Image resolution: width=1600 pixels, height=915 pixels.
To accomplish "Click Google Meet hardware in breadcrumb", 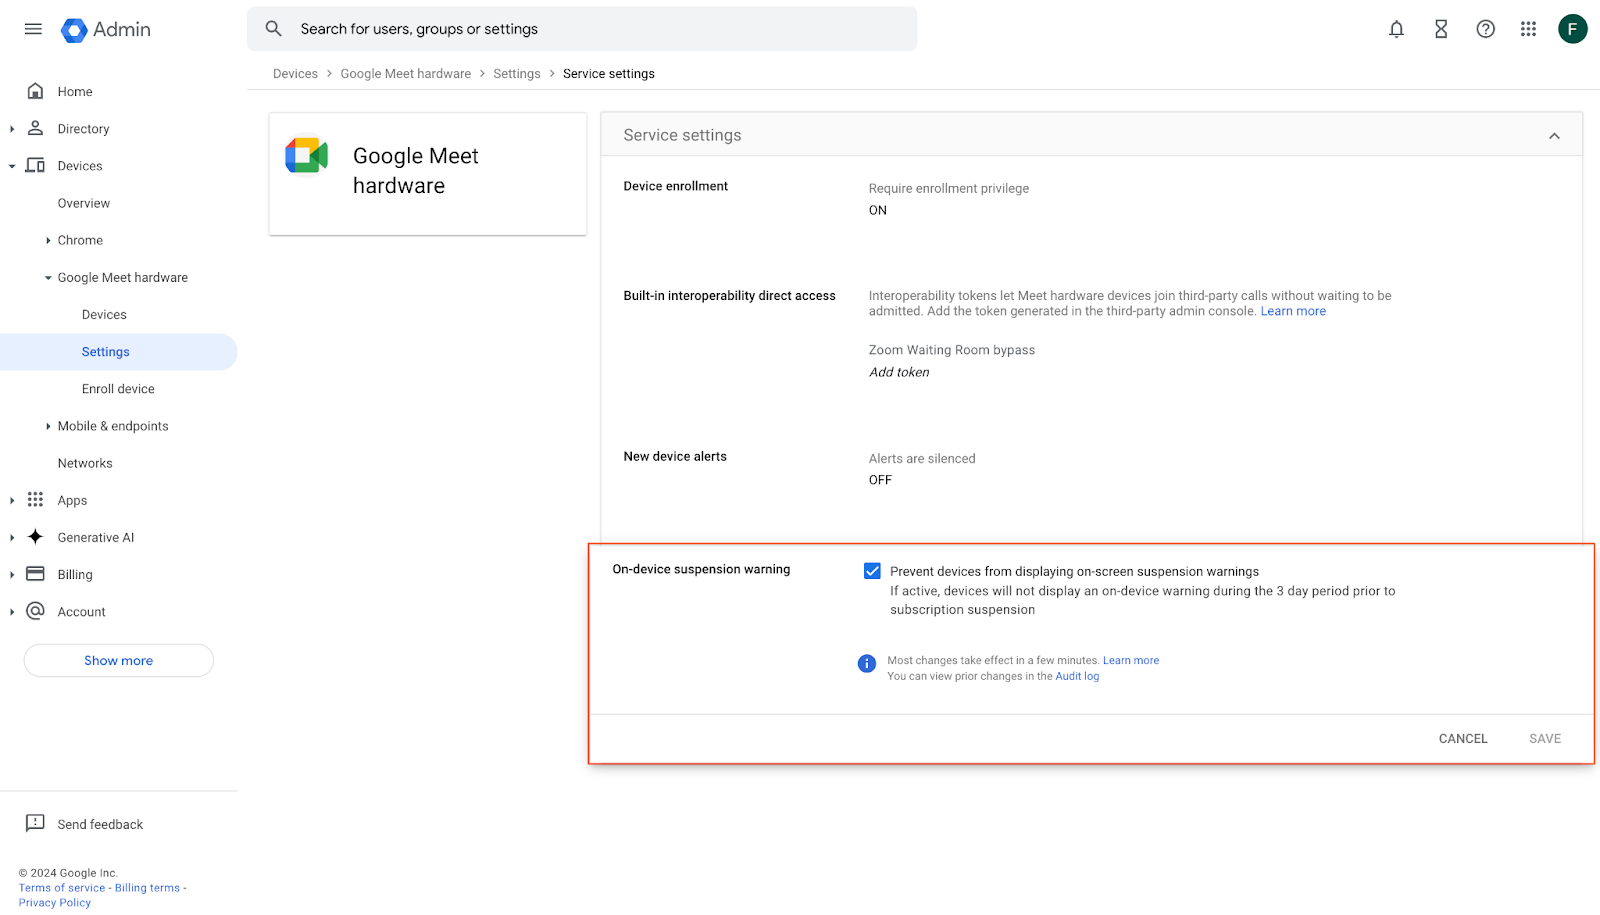I will [x=406, y=74].
